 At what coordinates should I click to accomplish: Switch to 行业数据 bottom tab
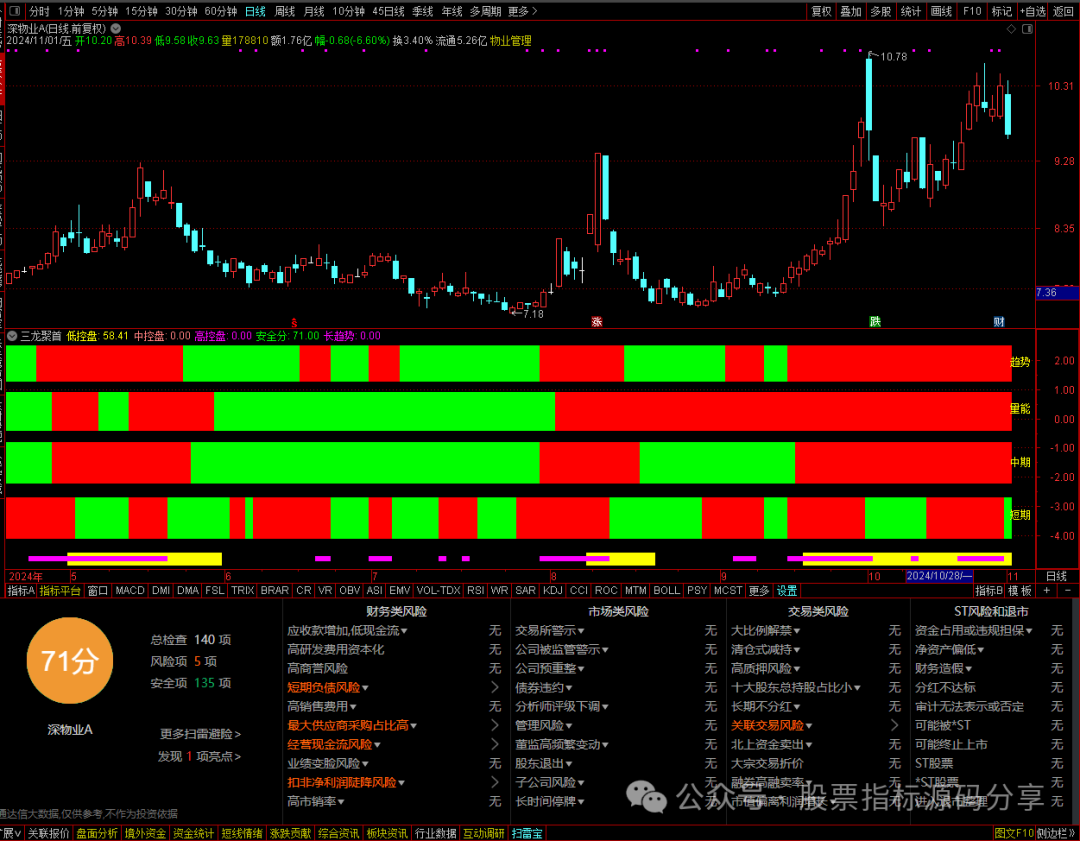tap(435, 833)
